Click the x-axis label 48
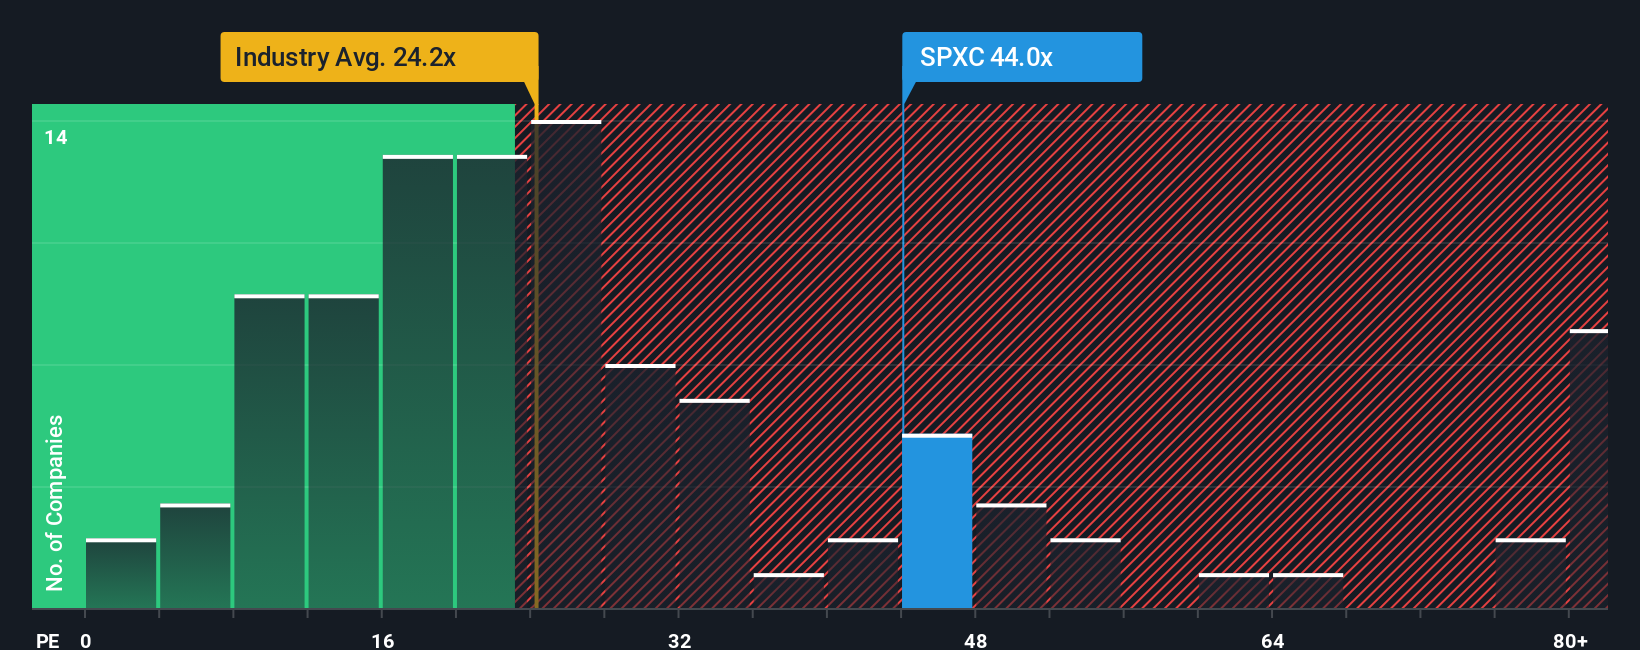Viewport: 1640px width, 650px height. (976, 640)
